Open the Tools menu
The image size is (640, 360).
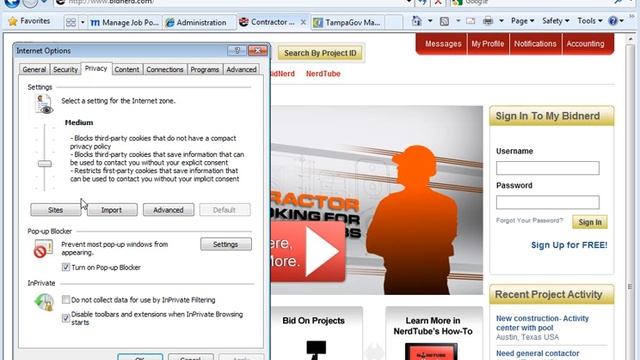(x=590, y=21)
